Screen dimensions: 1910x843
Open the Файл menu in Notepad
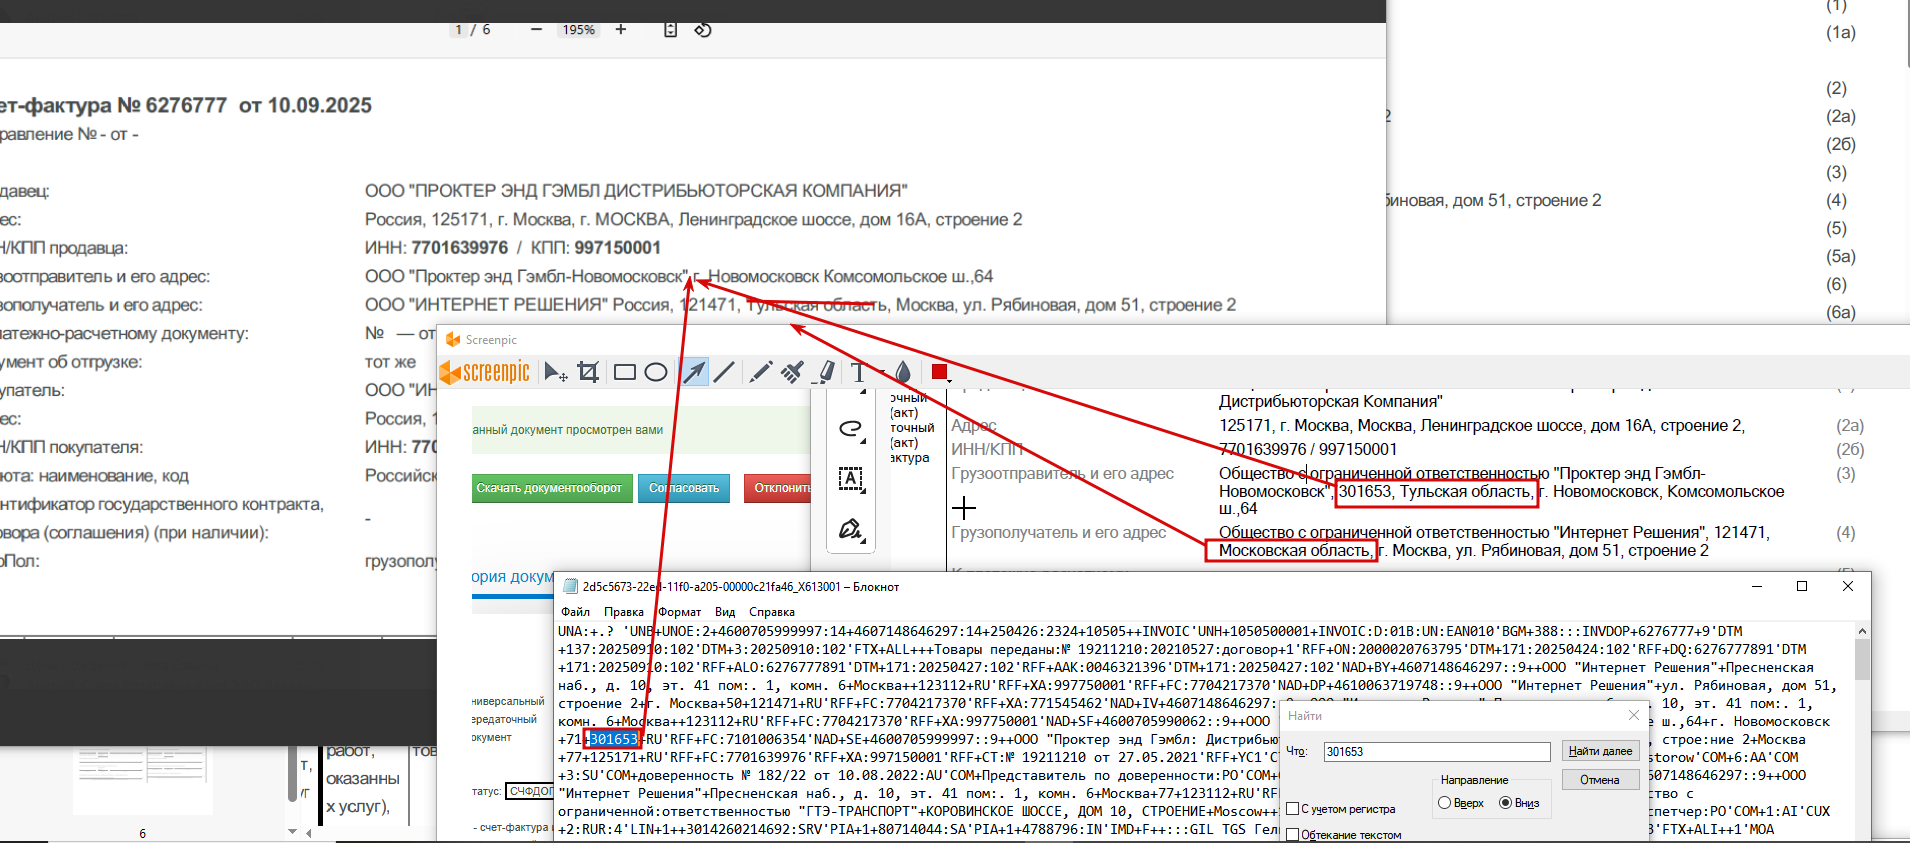[575, 612]
